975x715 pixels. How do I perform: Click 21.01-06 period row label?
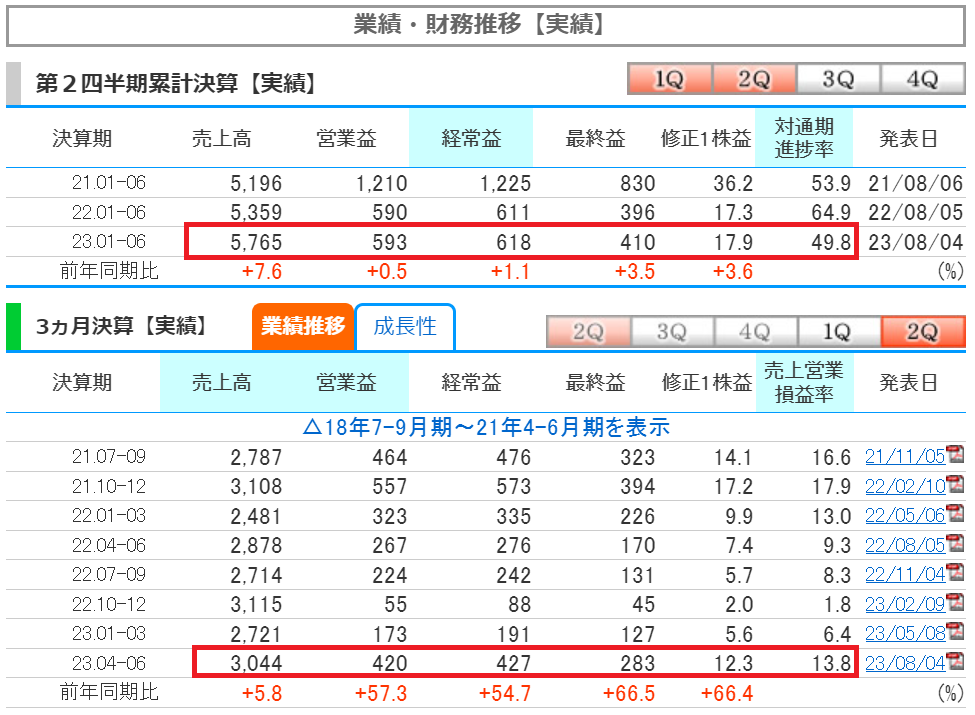109,183
